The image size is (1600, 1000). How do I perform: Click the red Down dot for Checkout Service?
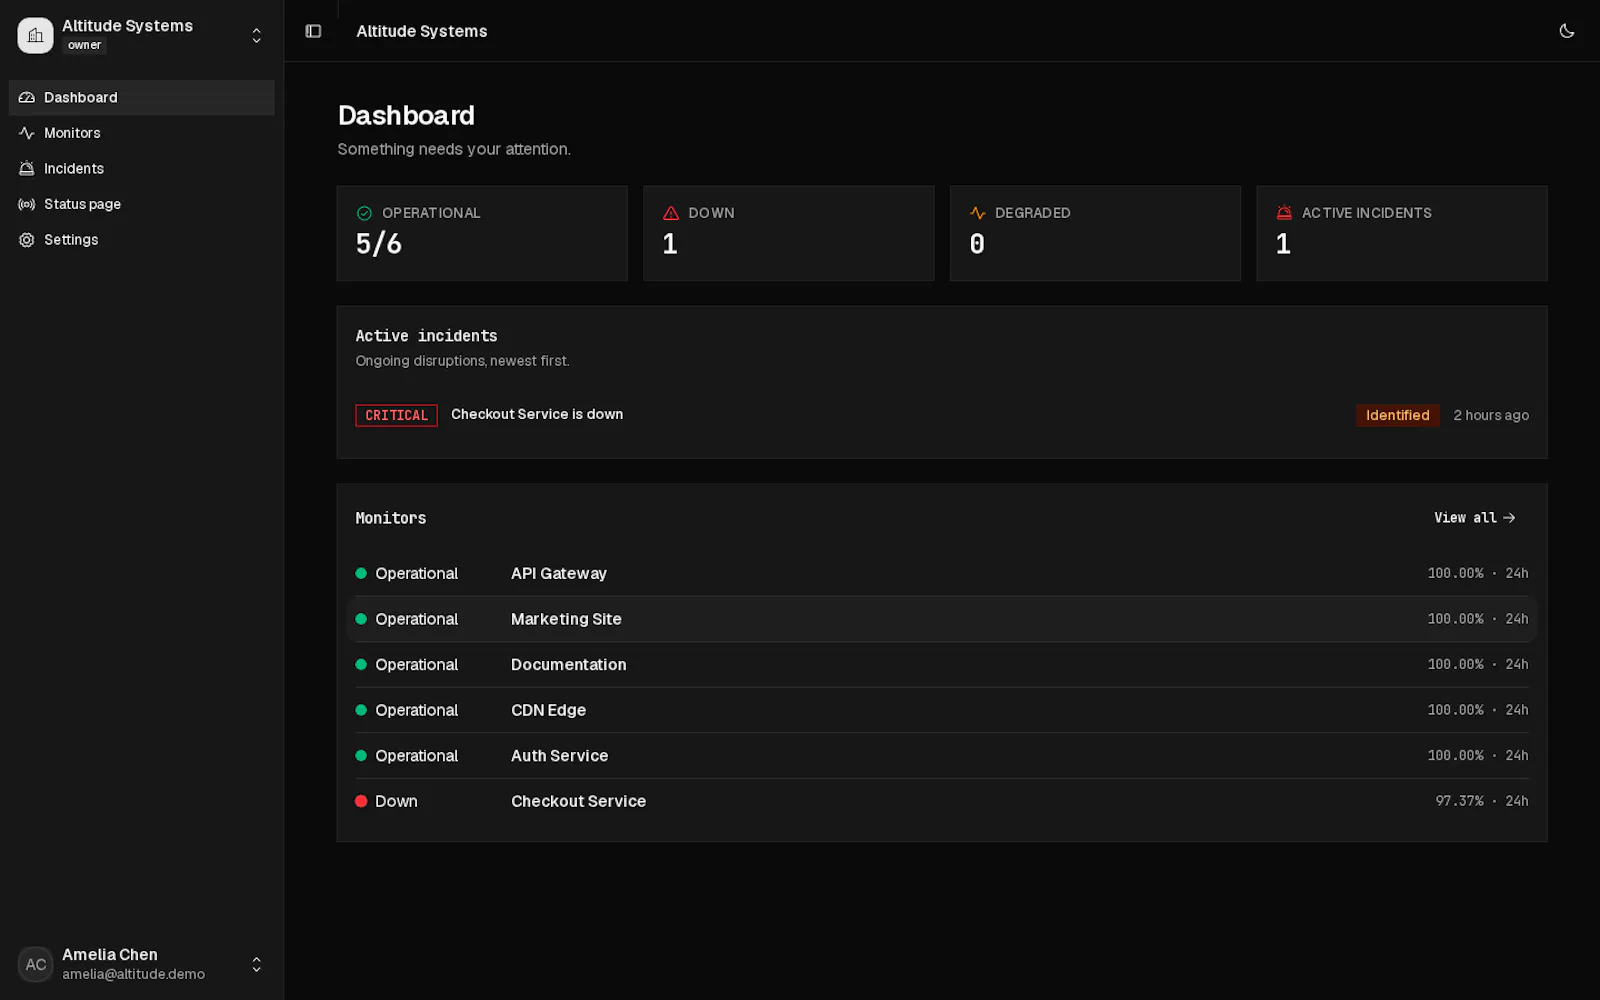tap(361, 801)
